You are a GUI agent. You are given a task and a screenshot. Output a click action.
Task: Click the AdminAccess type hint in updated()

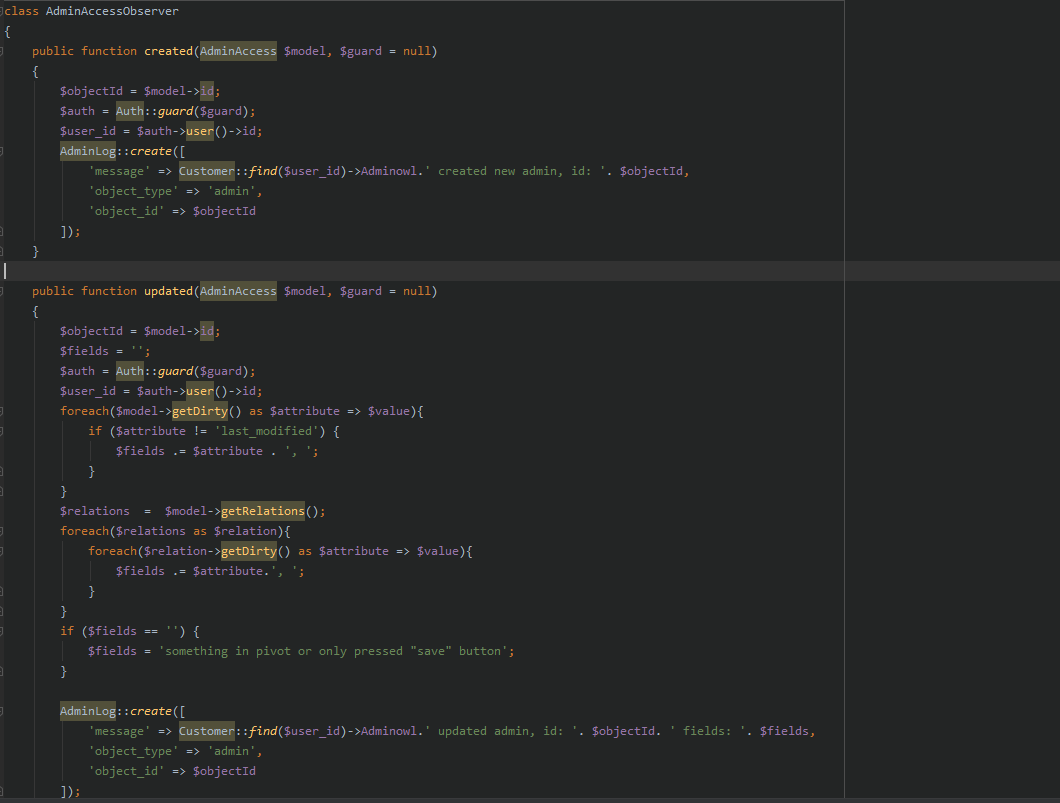(238, 291)
